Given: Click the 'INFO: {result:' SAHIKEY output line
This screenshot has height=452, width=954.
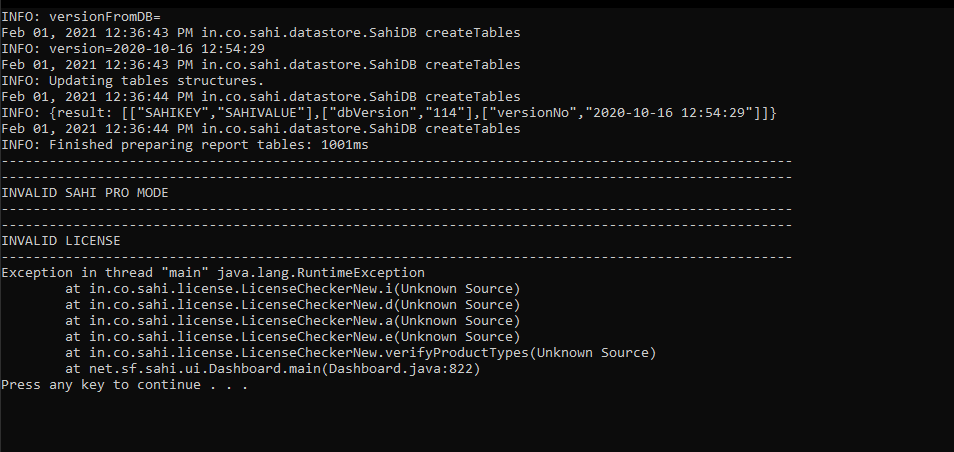Looking at the screenshot, I should tap(389, 113).
